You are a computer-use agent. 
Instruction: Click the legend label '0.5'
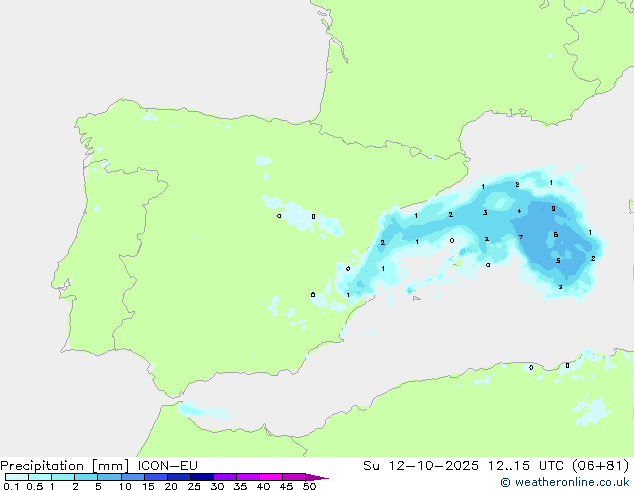34,486
